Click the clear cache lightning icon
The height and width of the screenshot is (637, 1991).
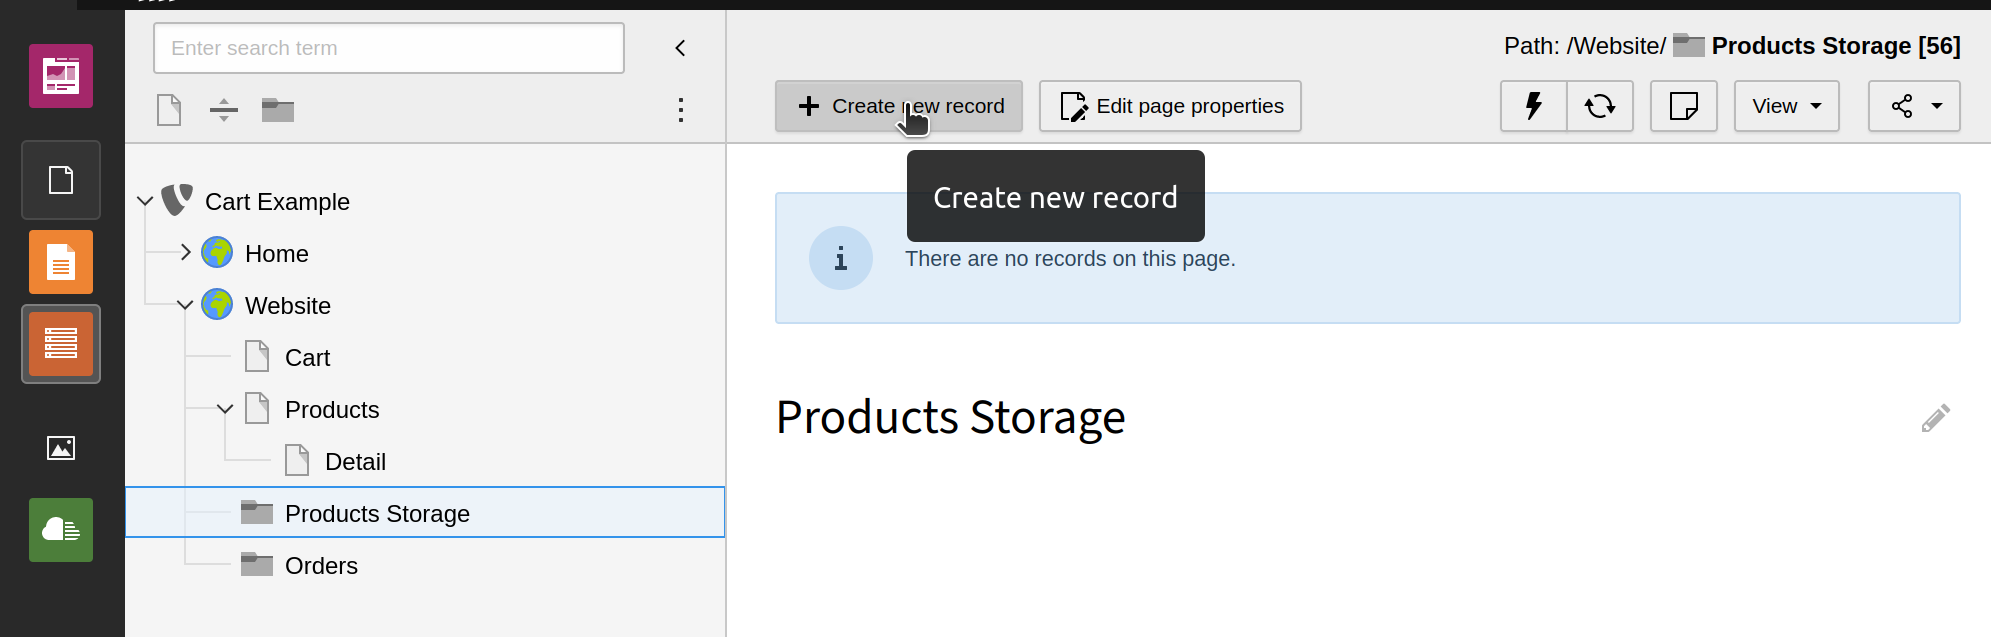coord(1533,106)
